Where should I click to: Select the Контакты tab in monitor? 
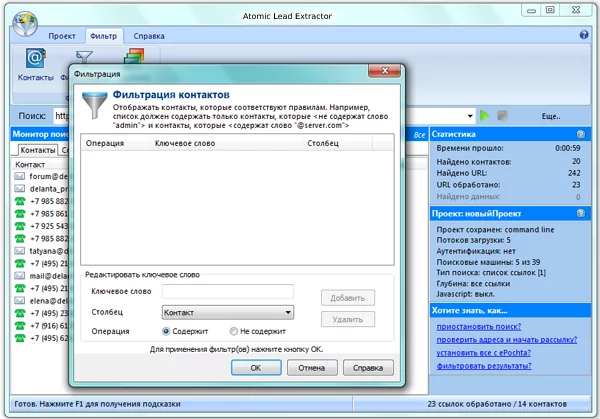pyautogui.click(x=38, y=150)
